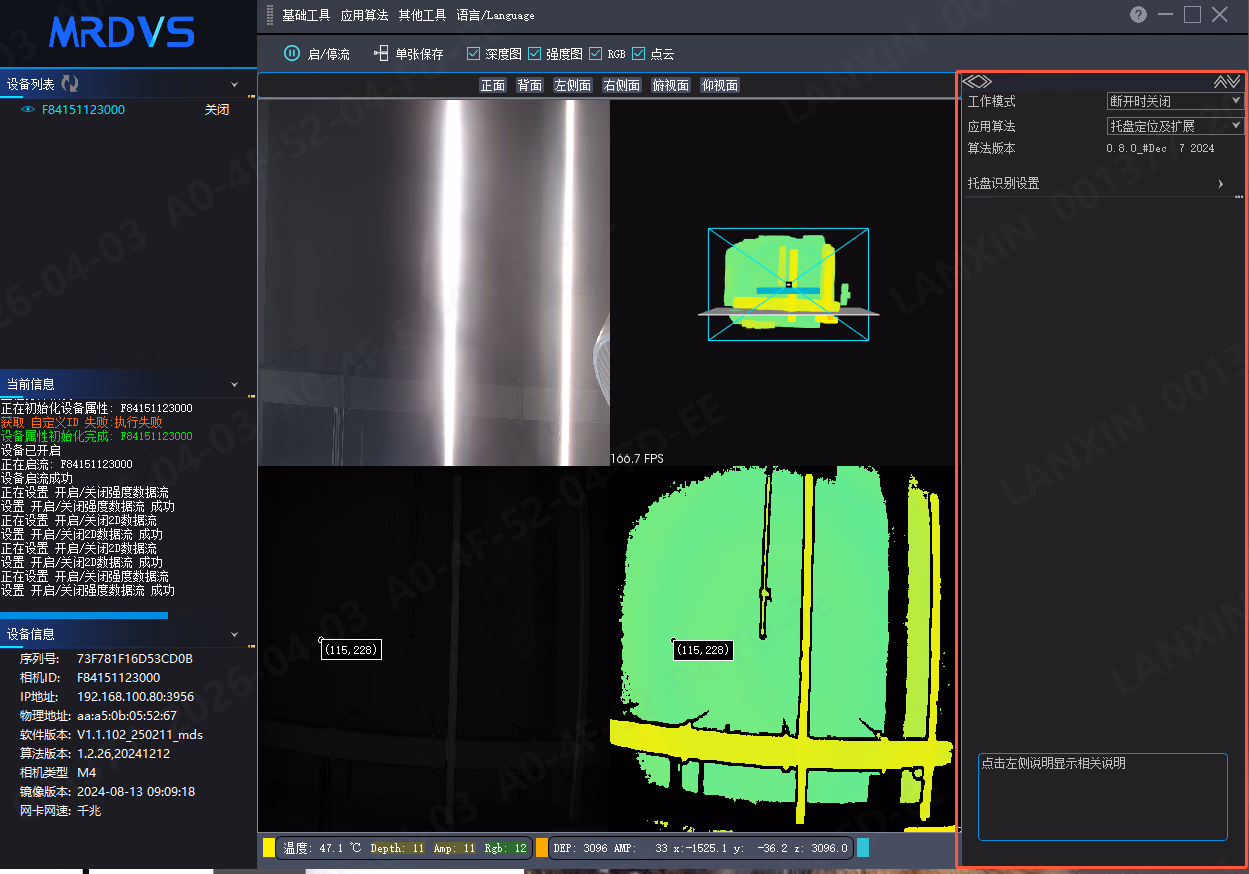Switch to the 俯视面 top view

coord(671,86)
